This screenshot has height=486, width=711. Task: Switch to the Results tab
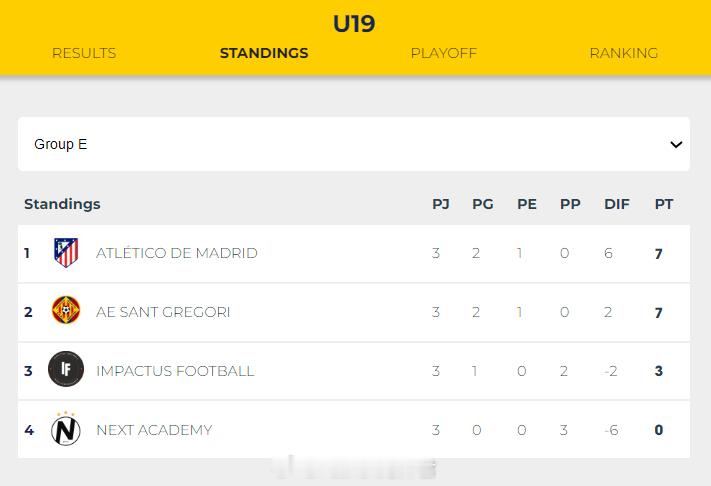coord(84,53)
